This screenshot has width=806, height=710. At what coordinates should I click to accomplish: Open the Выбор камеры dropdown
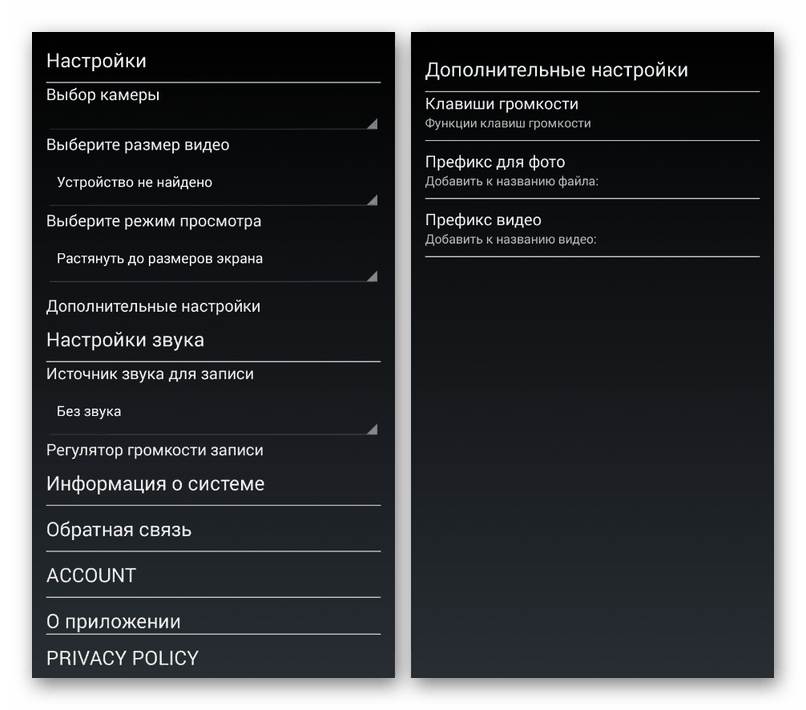(x=212, y=119)
